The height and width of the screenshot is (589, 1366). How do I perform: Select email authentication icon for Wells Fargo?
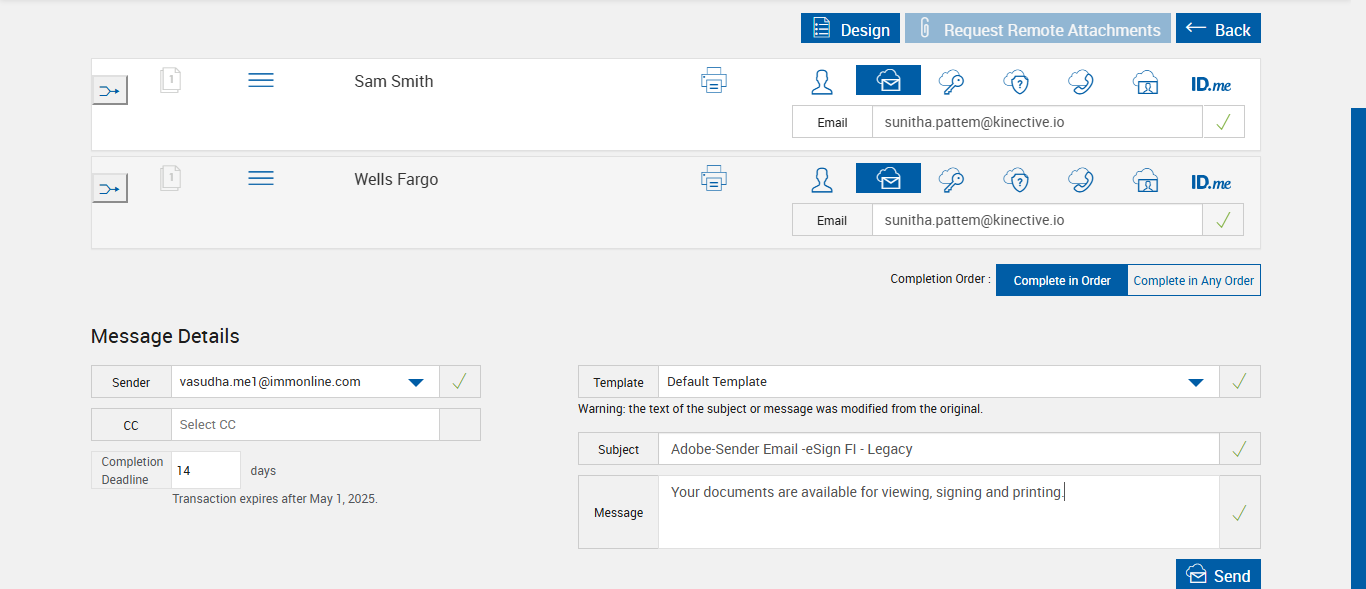(x=888, y=179)
